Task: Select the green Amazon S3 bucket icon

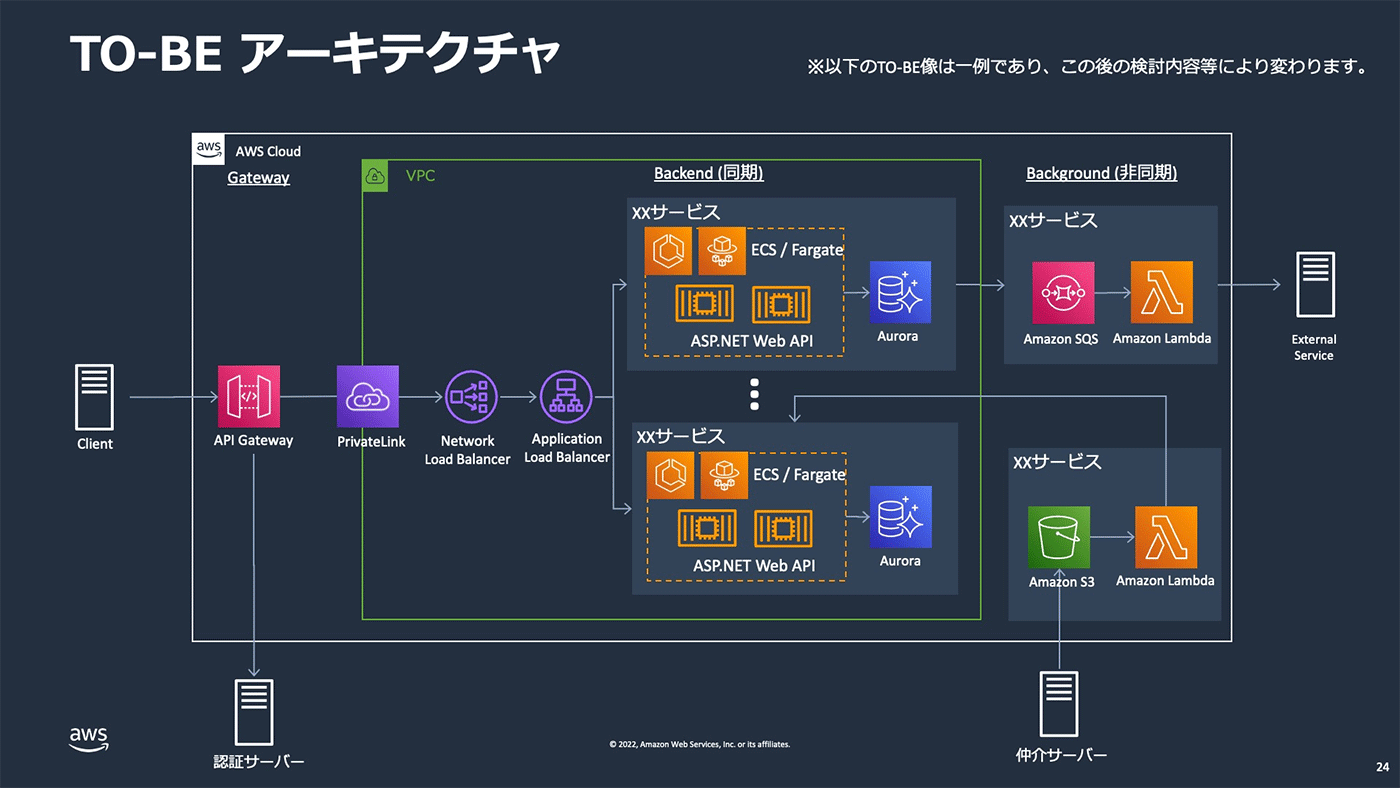Action: 1059,537
